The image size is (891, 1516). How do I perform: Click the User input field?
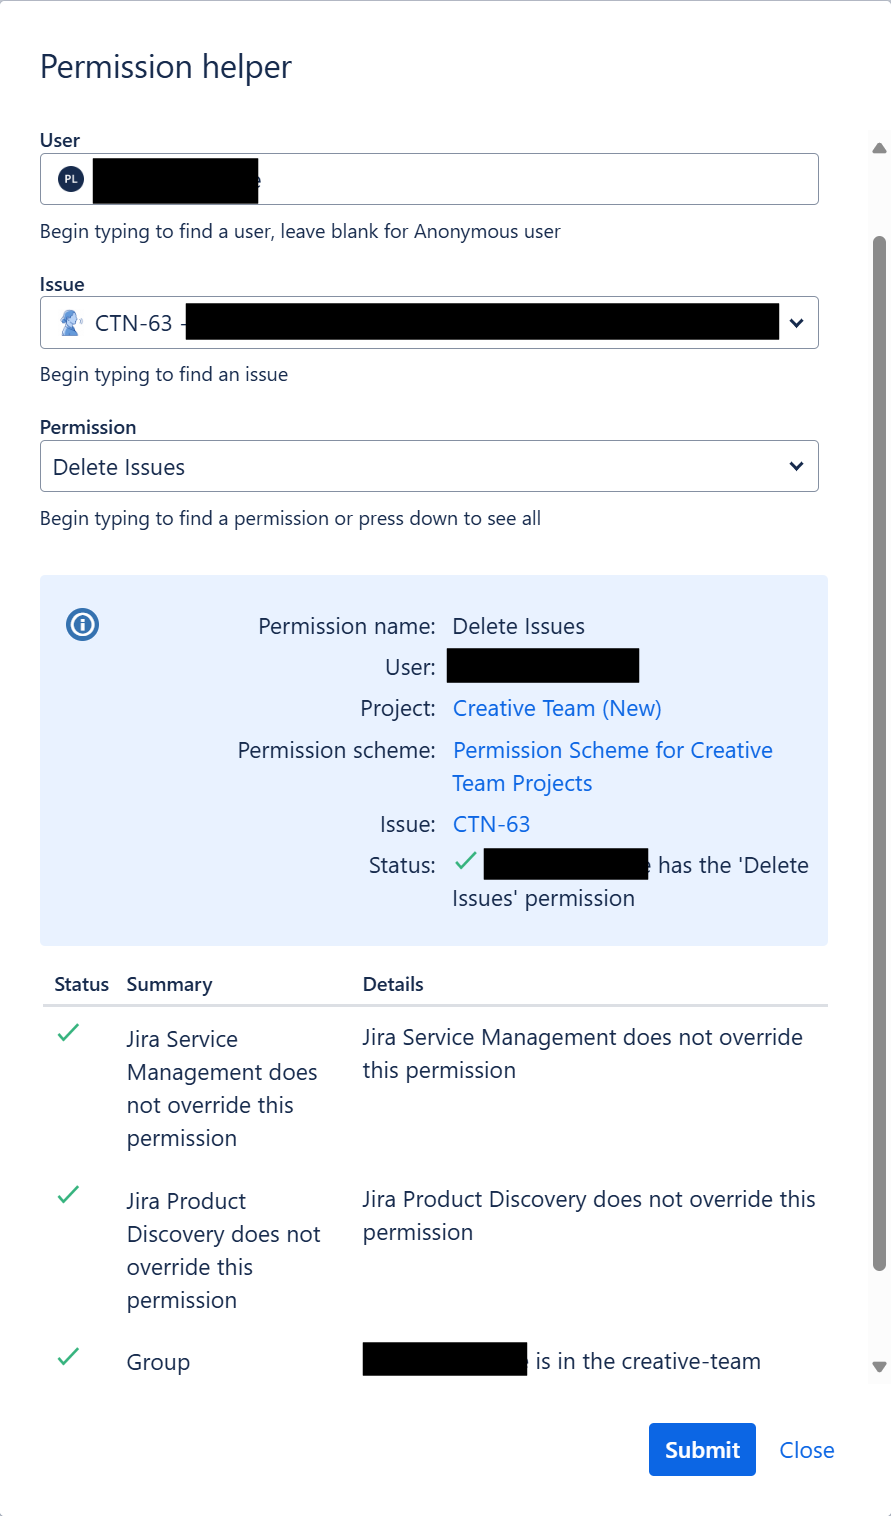click(429, 179)
